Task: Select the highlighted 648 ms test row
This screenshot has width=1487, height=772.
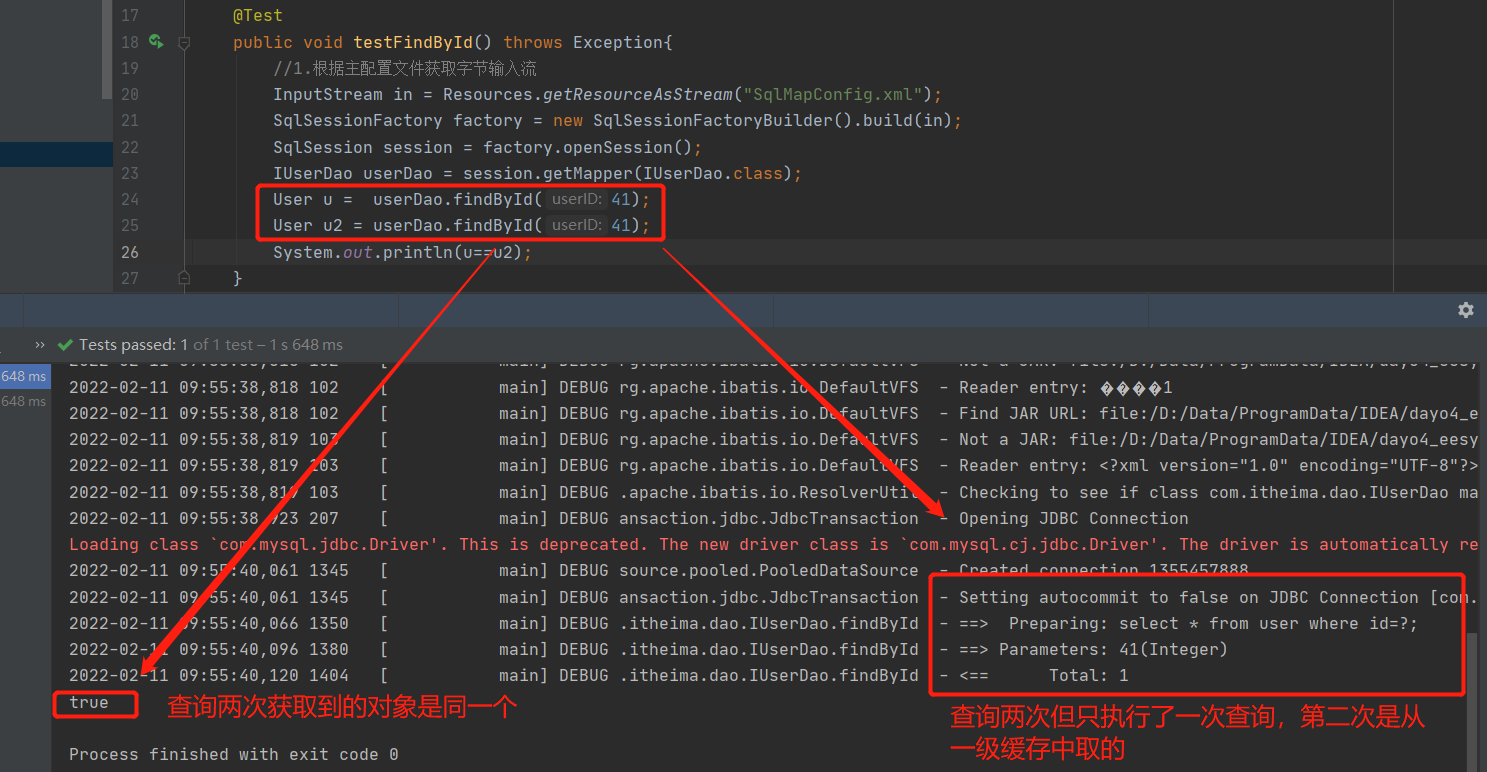Action: [24, 376]
